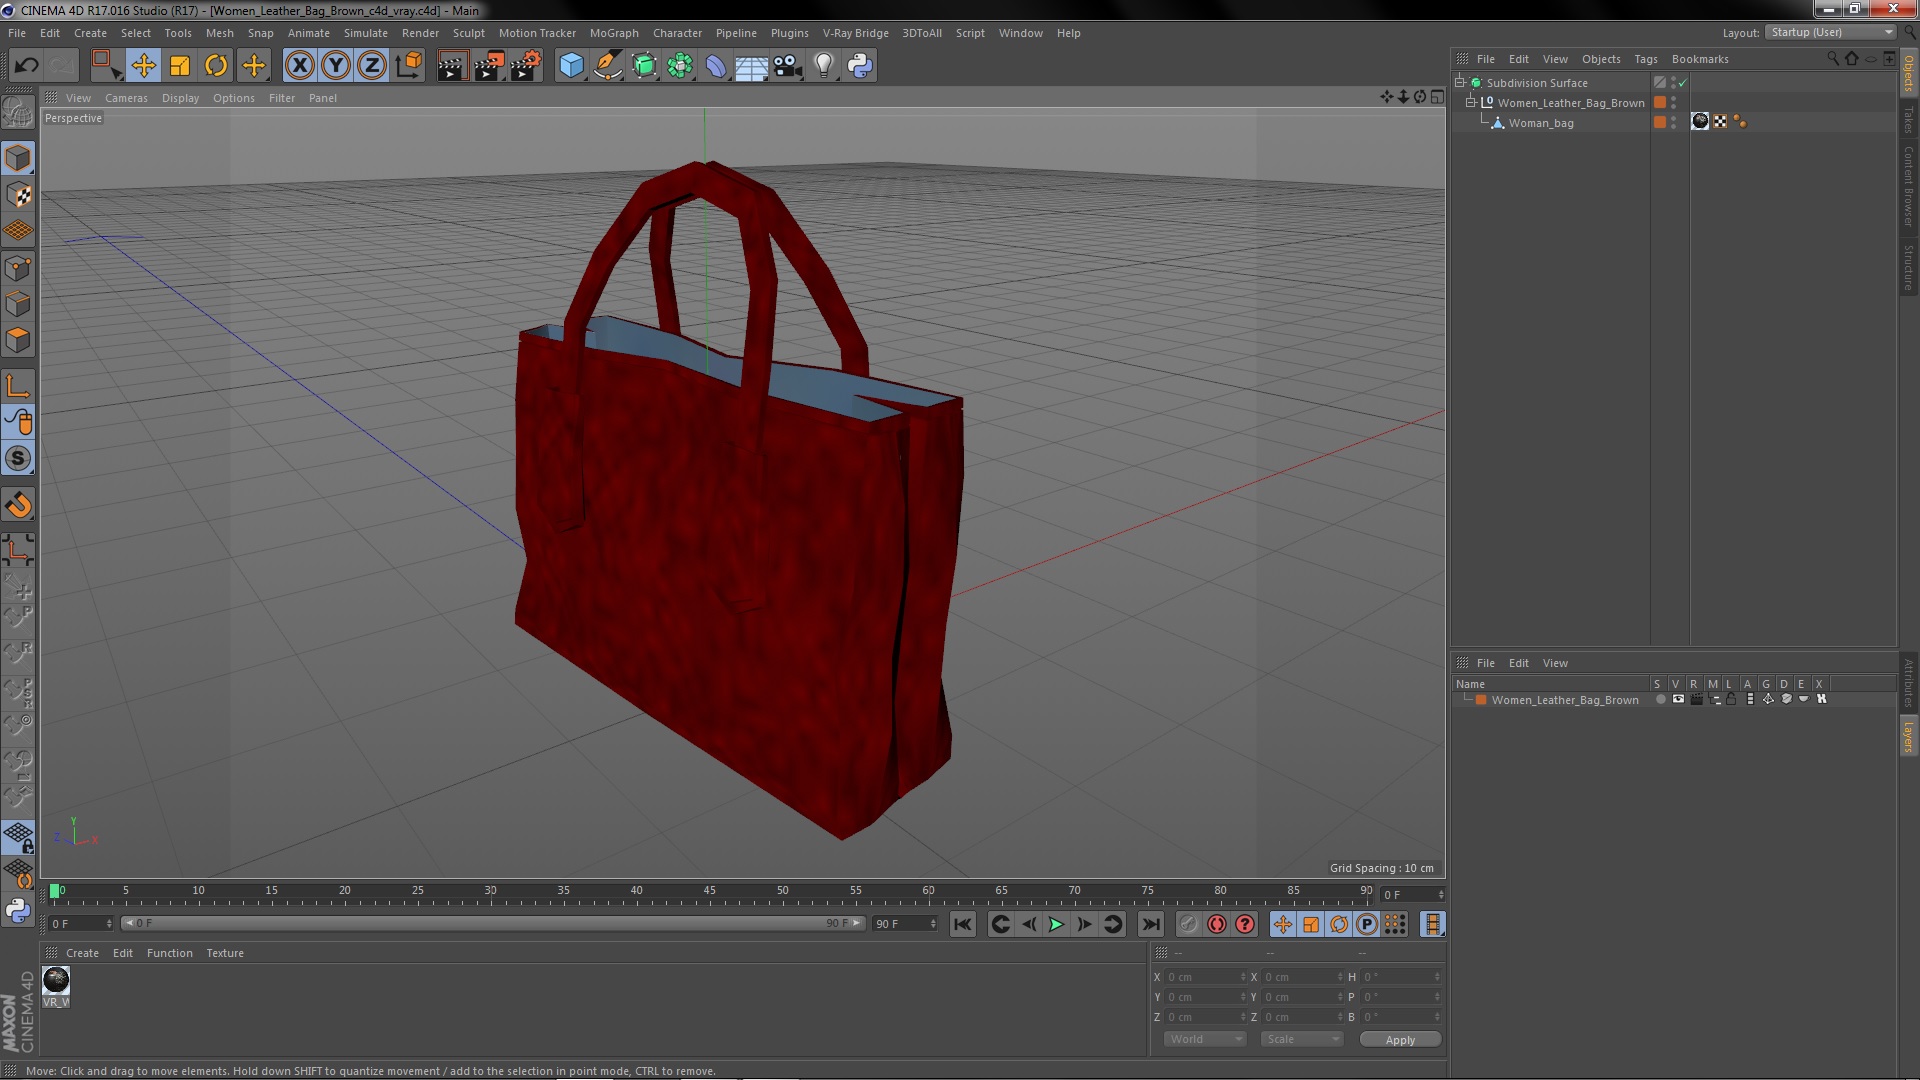Add a Light object bulb icon

click(824, 66)
